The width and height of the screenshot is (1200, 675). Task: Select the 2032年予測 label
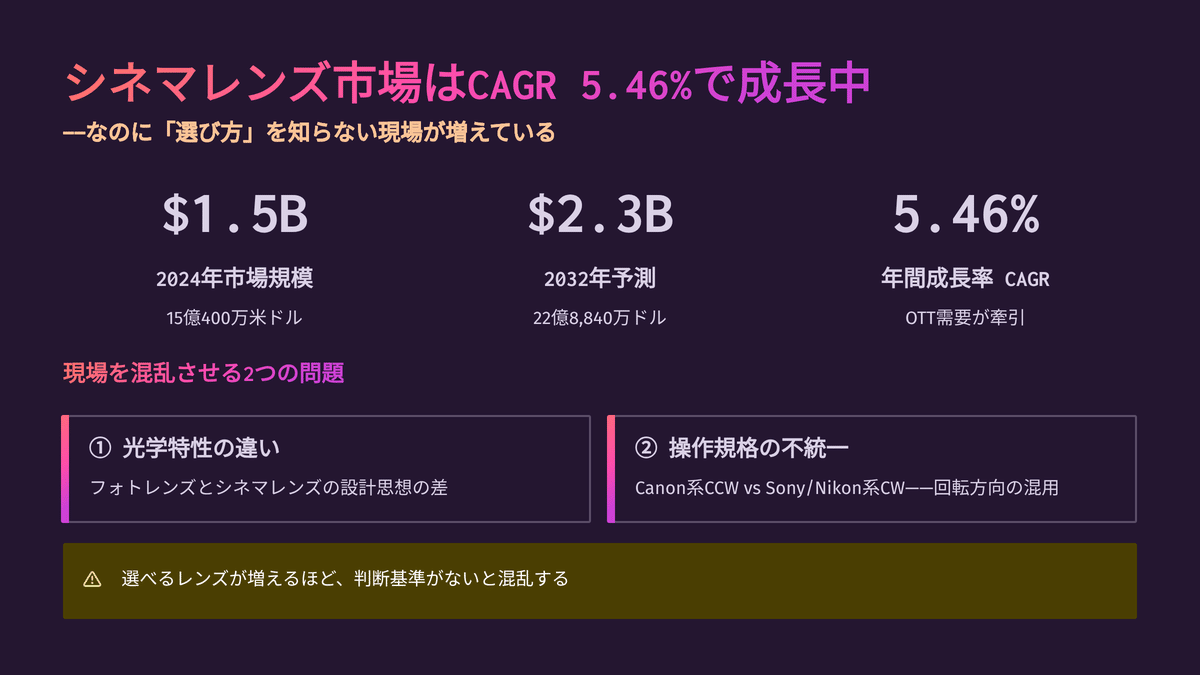[600, 279]
